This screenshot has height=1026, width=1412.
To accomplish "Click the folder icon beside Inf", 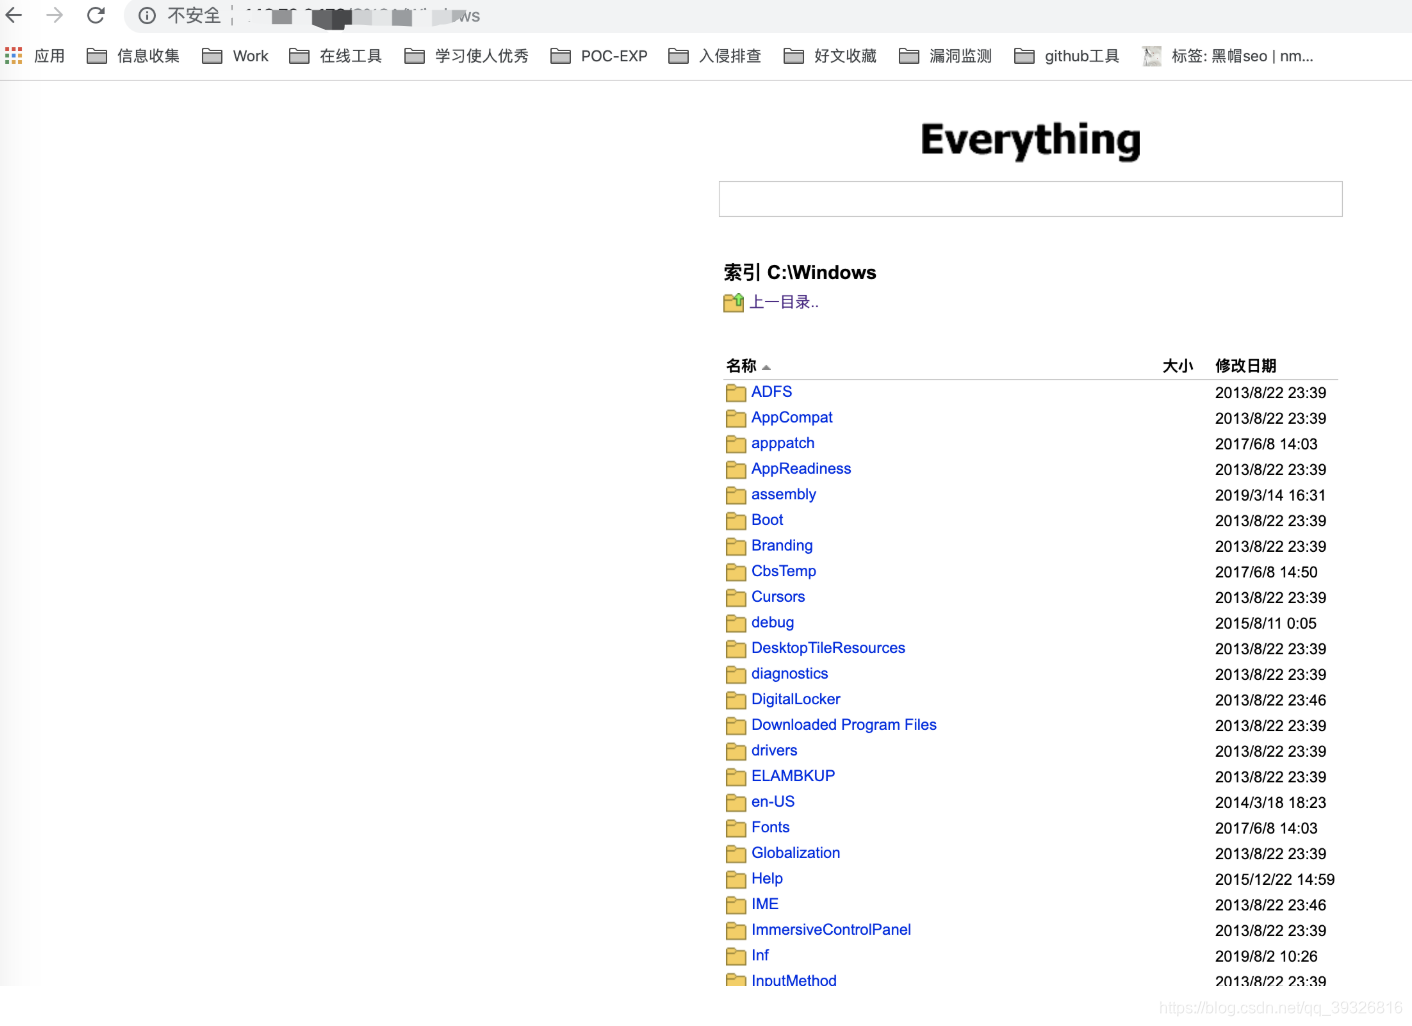I will tap(736, 956).
